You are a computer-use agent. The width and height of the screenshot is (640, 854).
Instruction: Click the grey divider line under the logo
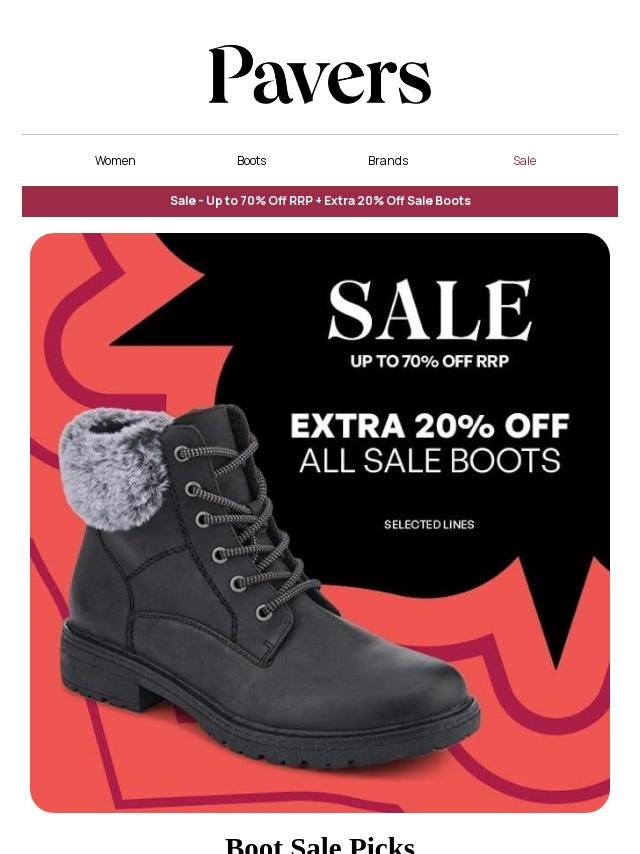(320, 135)
